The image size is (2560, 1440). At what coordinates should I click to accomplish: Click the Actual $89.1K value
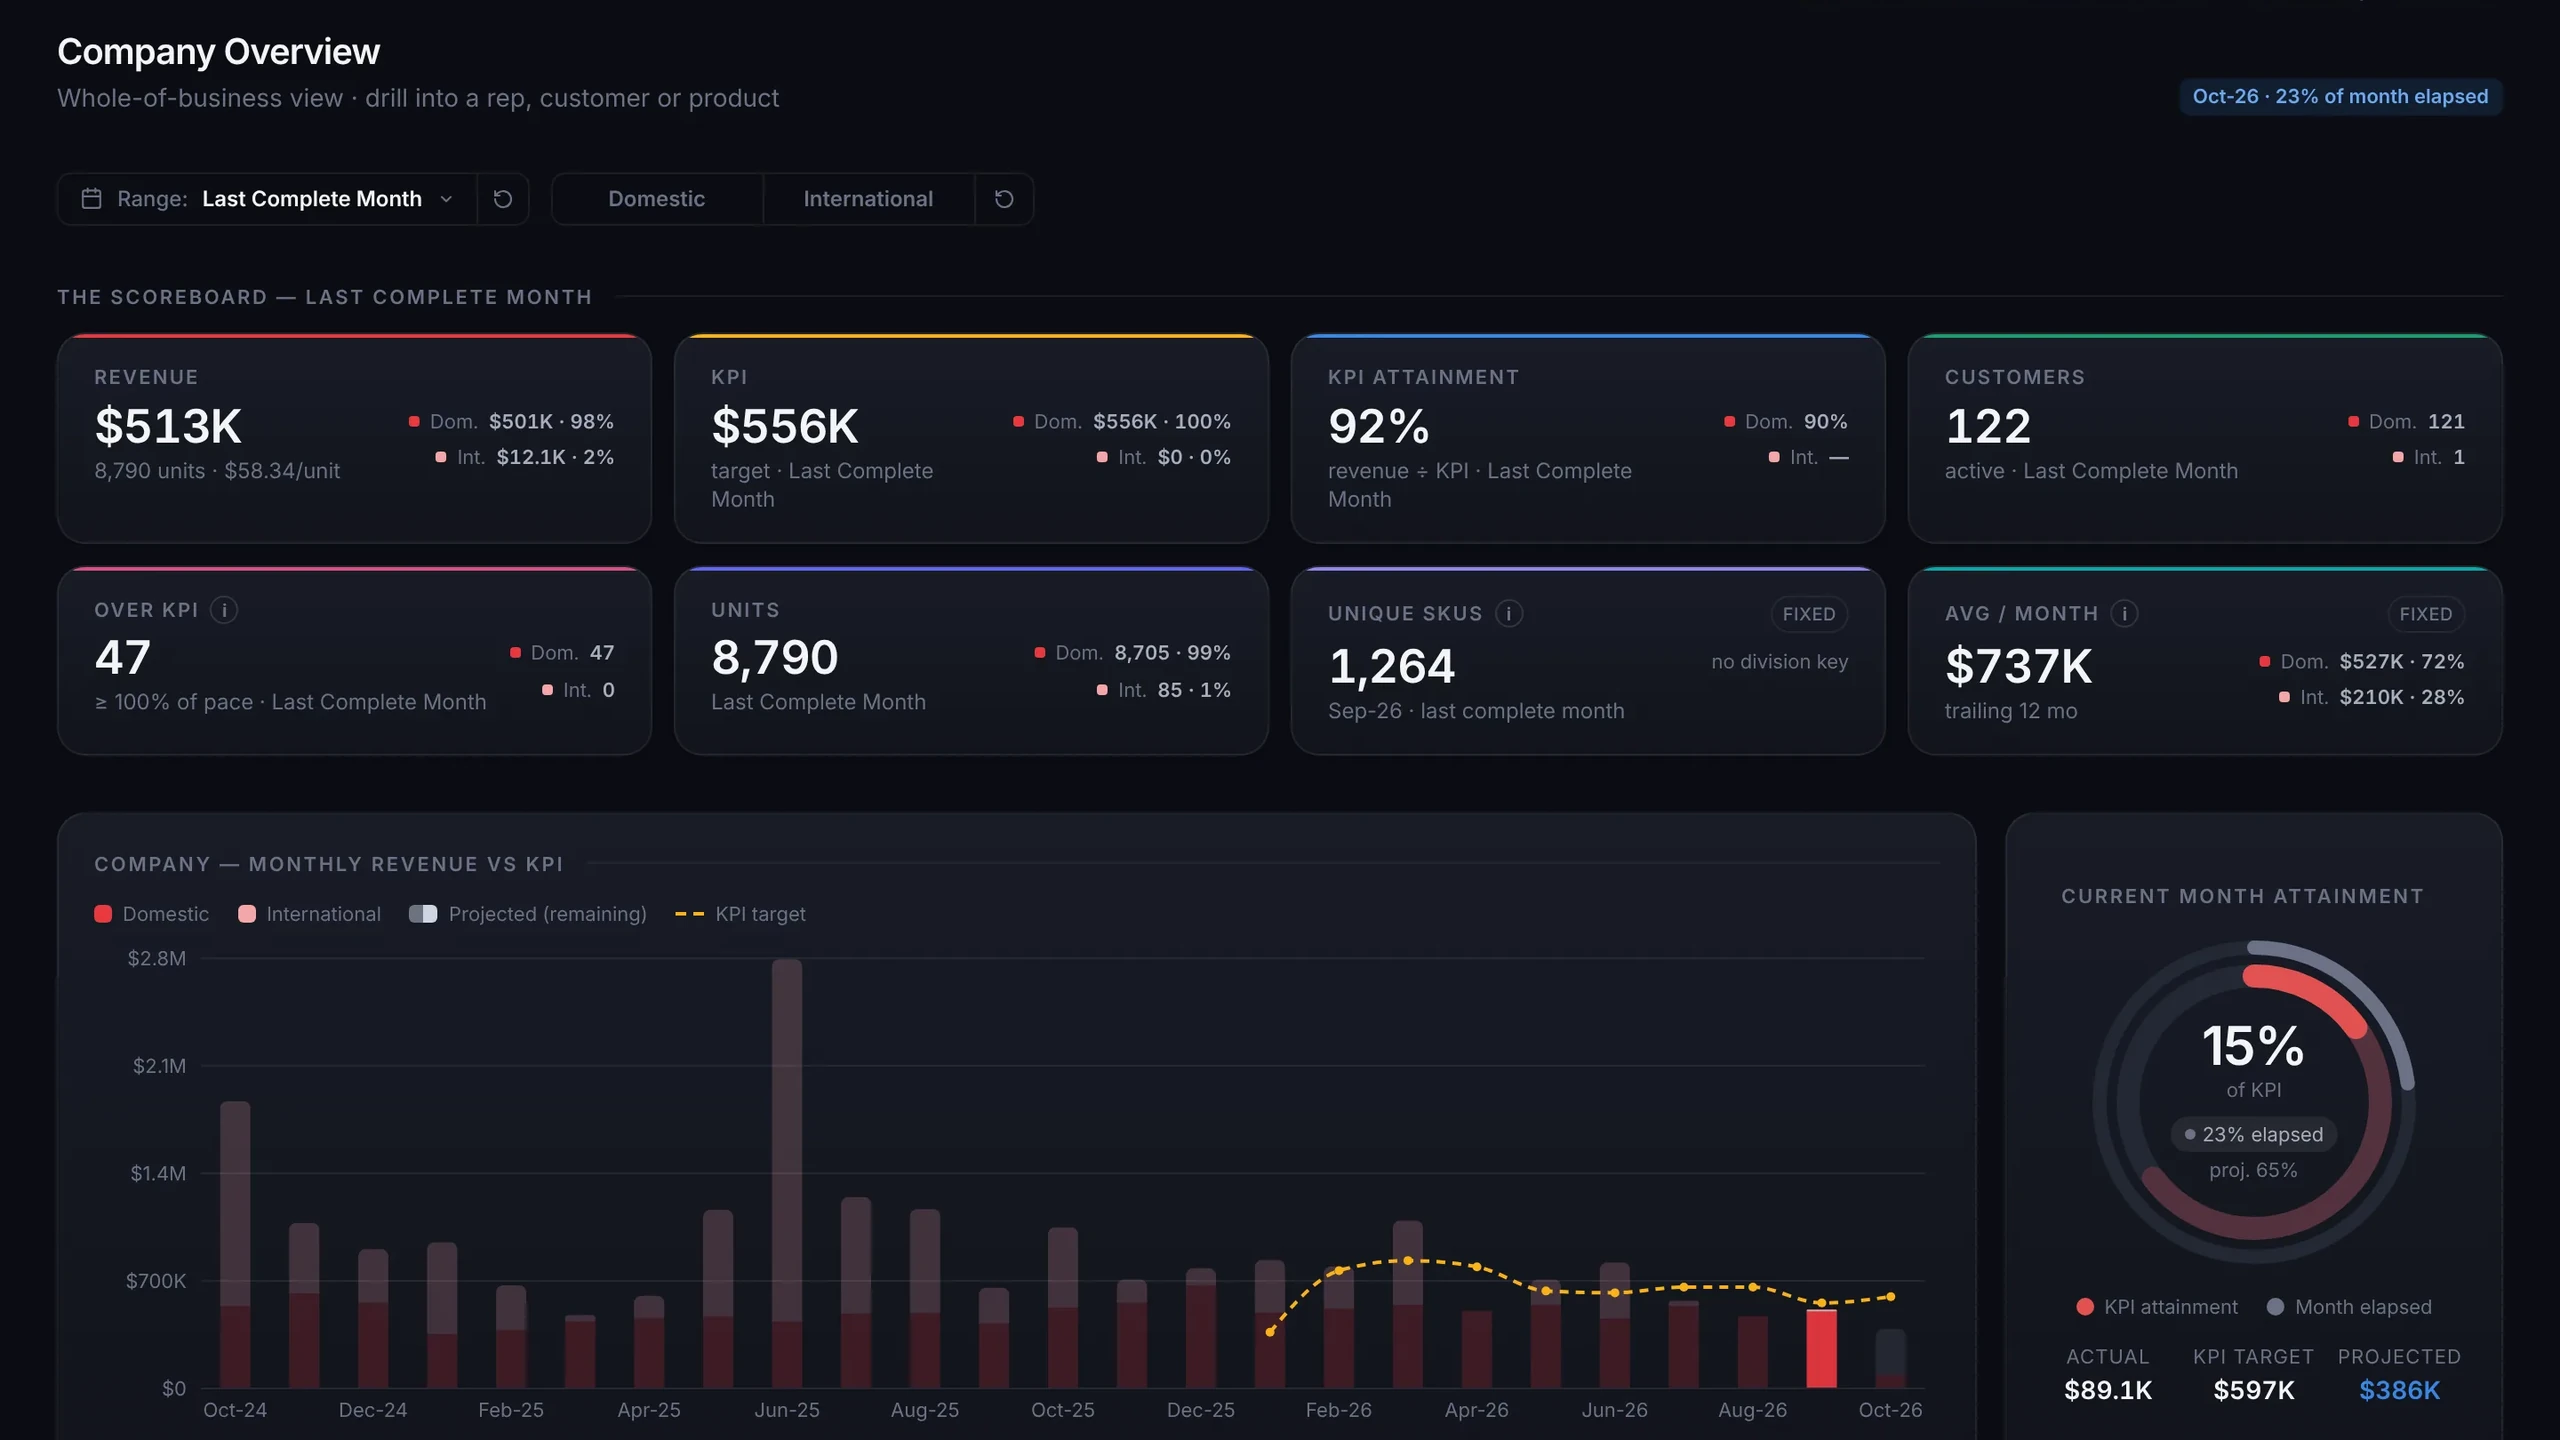tap(2108, 1391)
